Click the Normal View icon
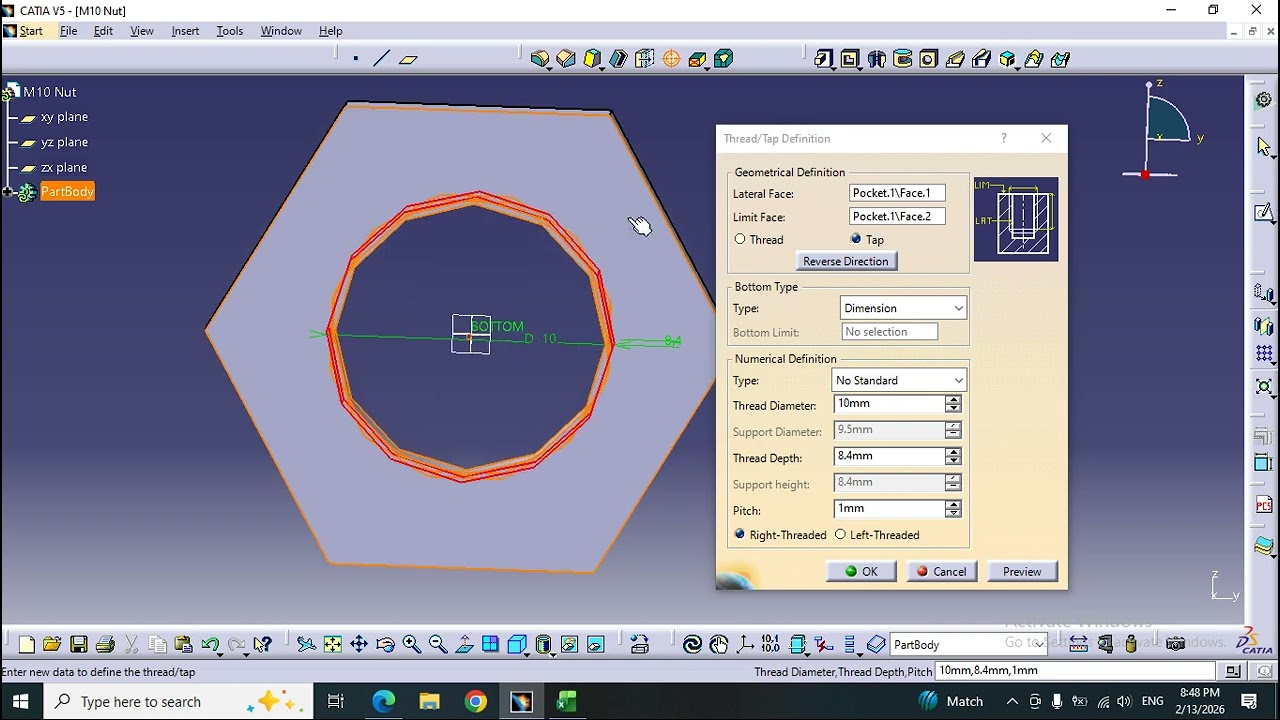 coord(464,645)
